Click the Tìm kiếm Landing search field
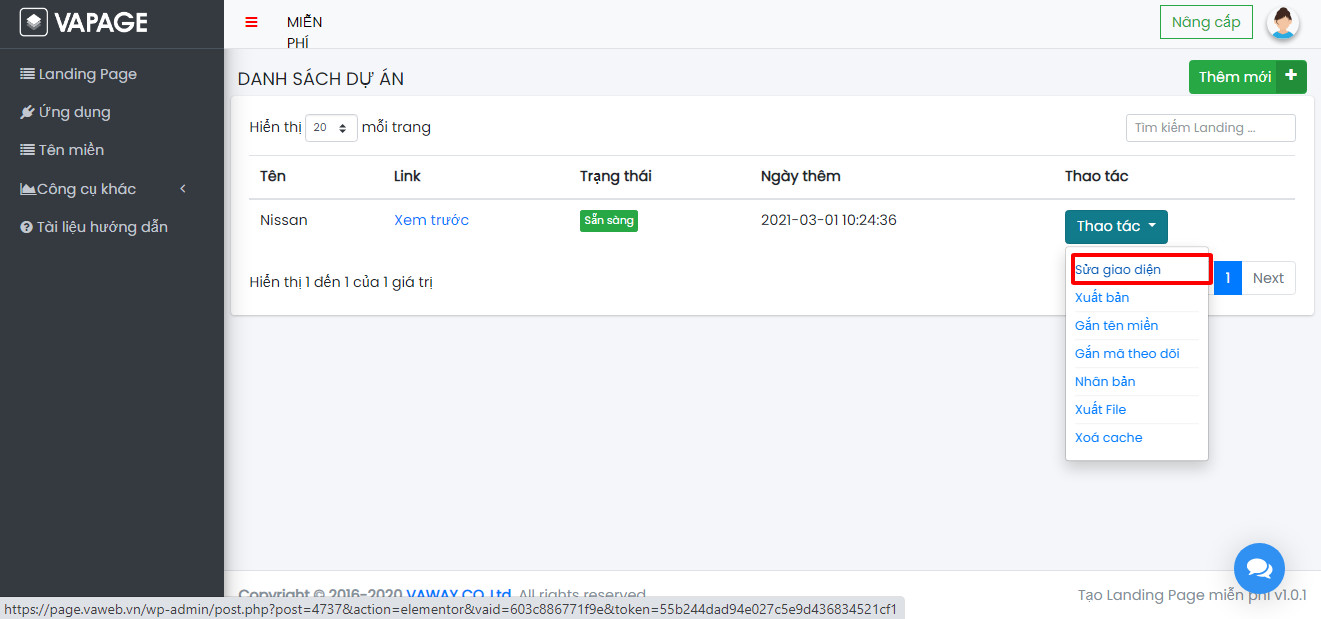The image size is (1321, 619). pos(1210,128)
